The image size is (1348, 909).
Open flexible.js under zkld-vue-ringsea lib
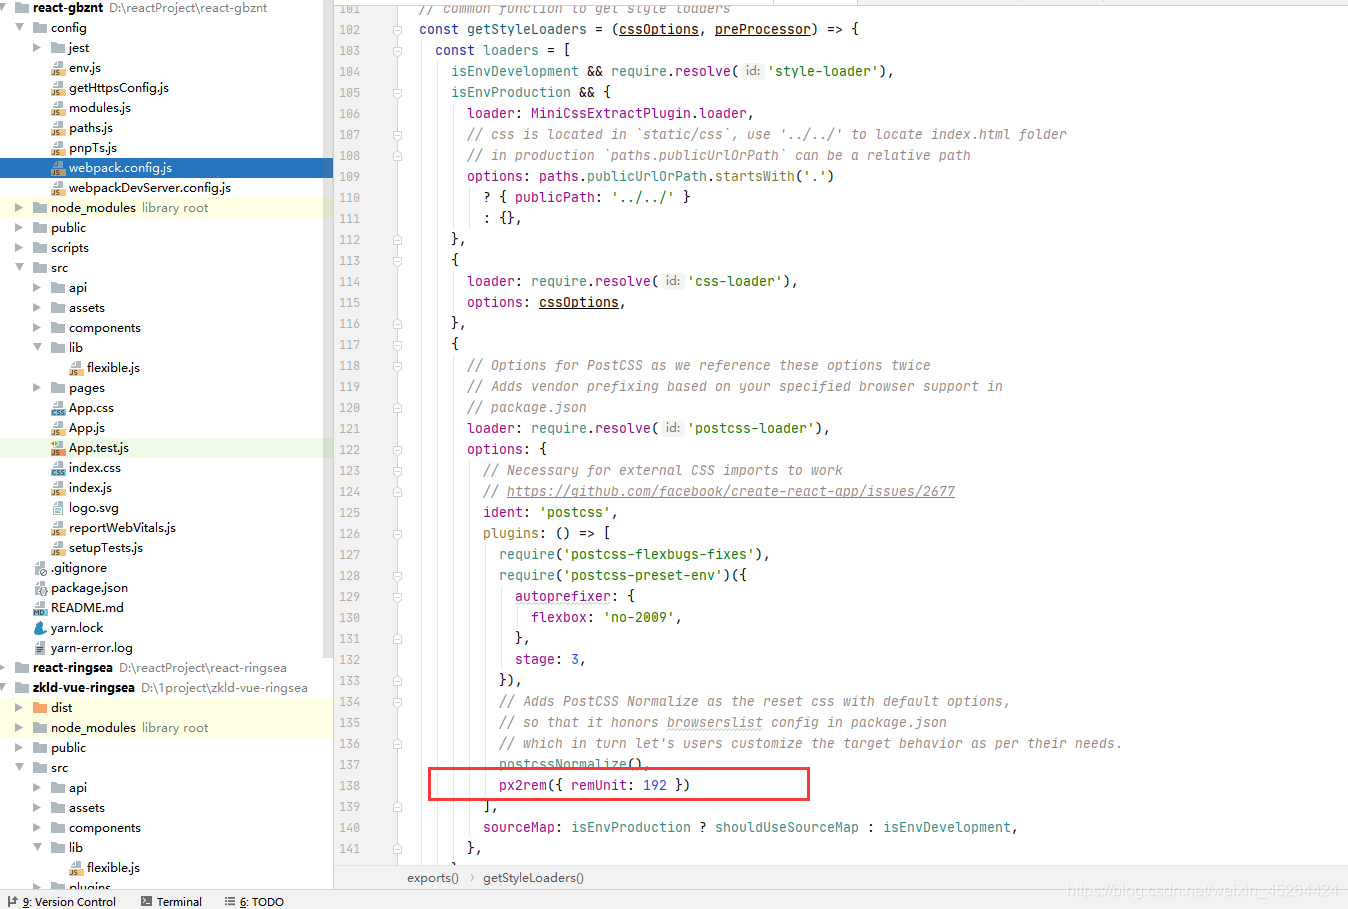[x=113, y=868]
